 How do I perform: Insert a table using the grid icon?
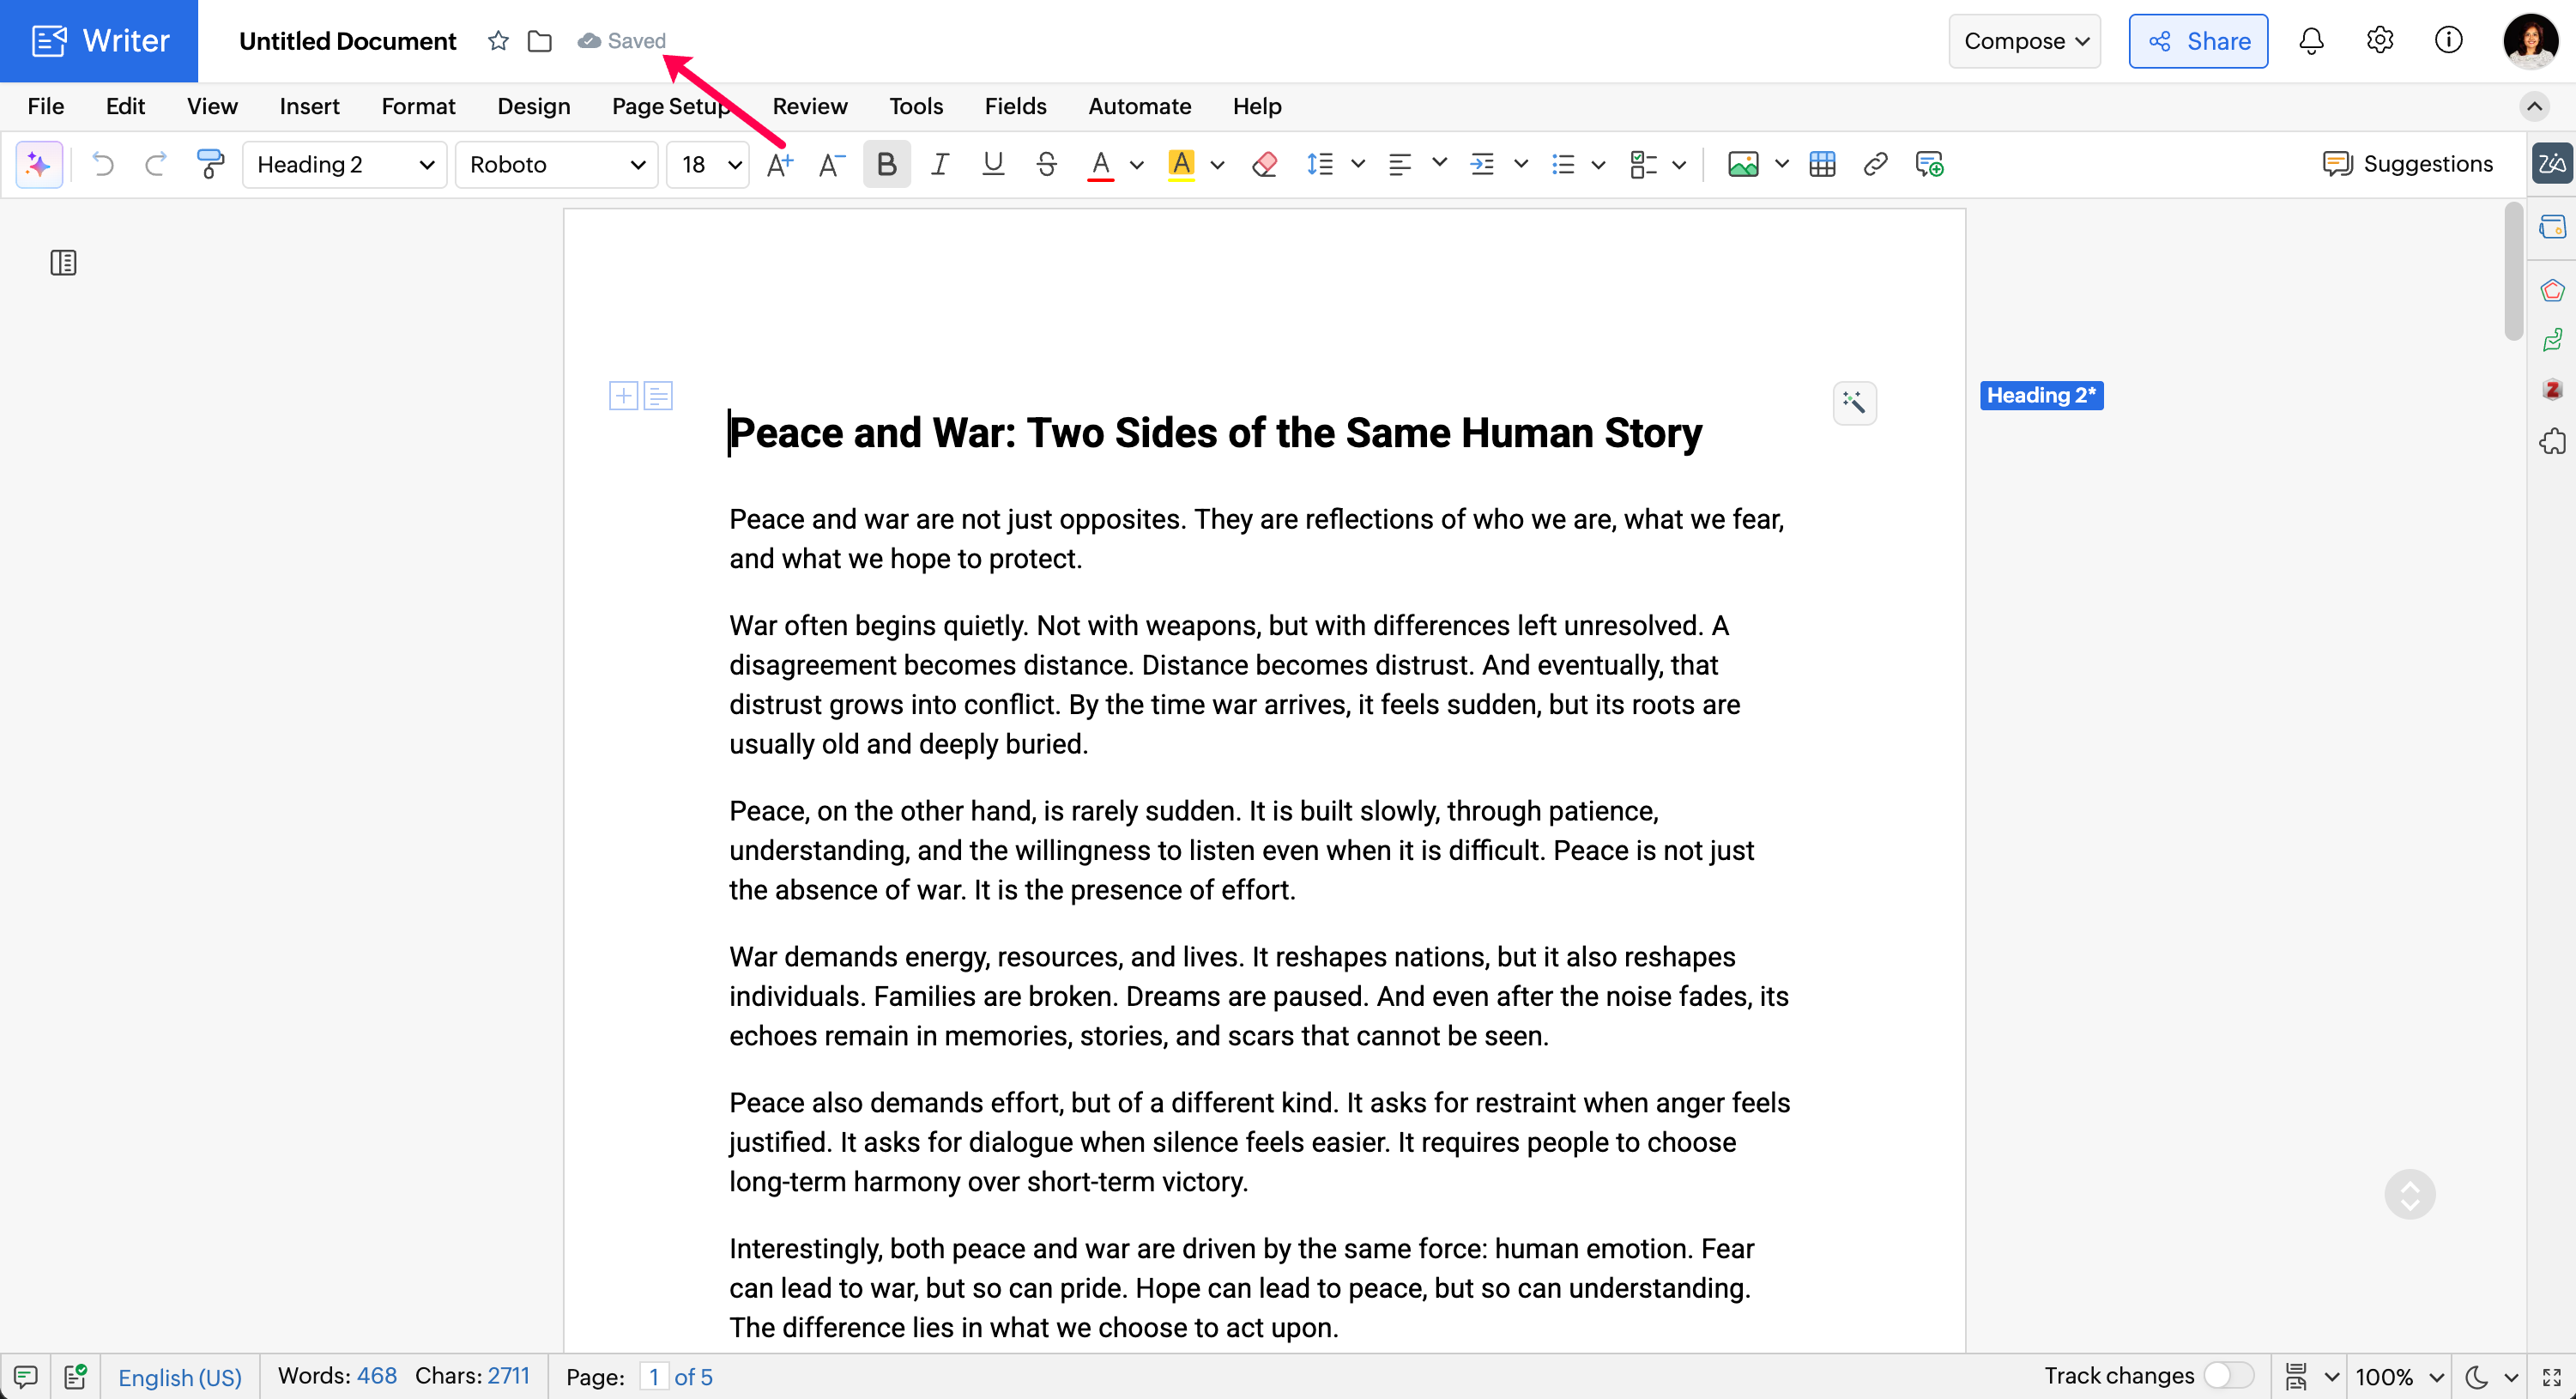1822,164
